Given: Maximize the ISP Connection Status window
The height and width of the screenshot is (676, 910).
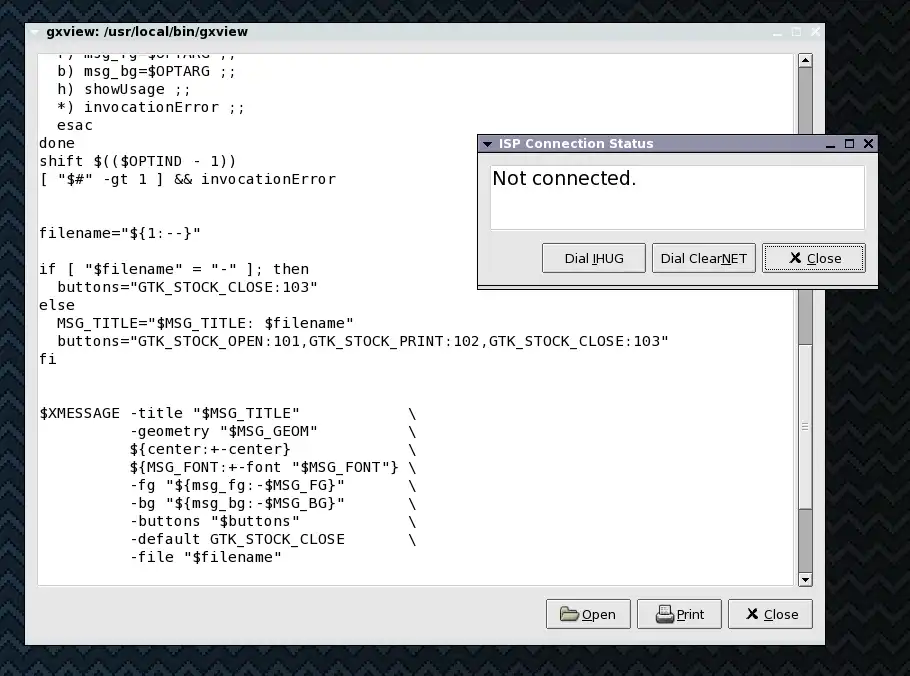Looking at the screenshot, I should click(850, 144).
